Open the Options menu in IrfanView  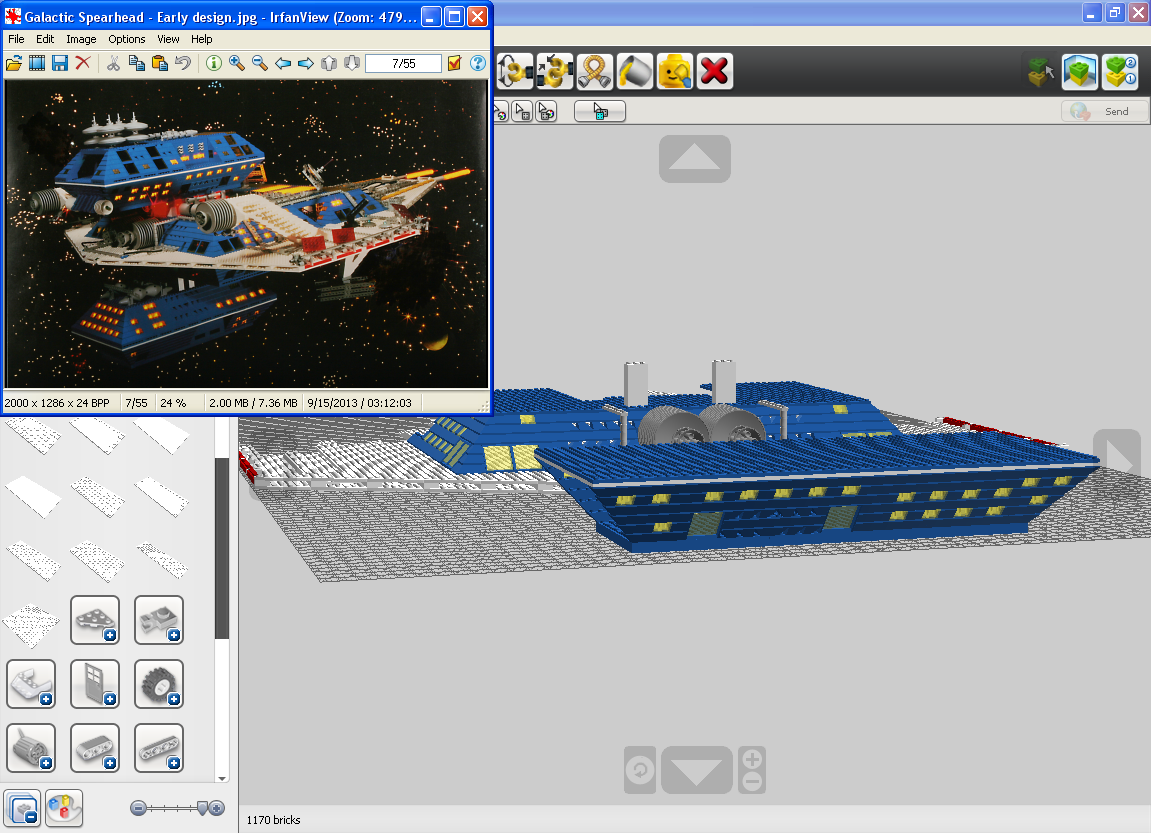[x=127, y=40]
